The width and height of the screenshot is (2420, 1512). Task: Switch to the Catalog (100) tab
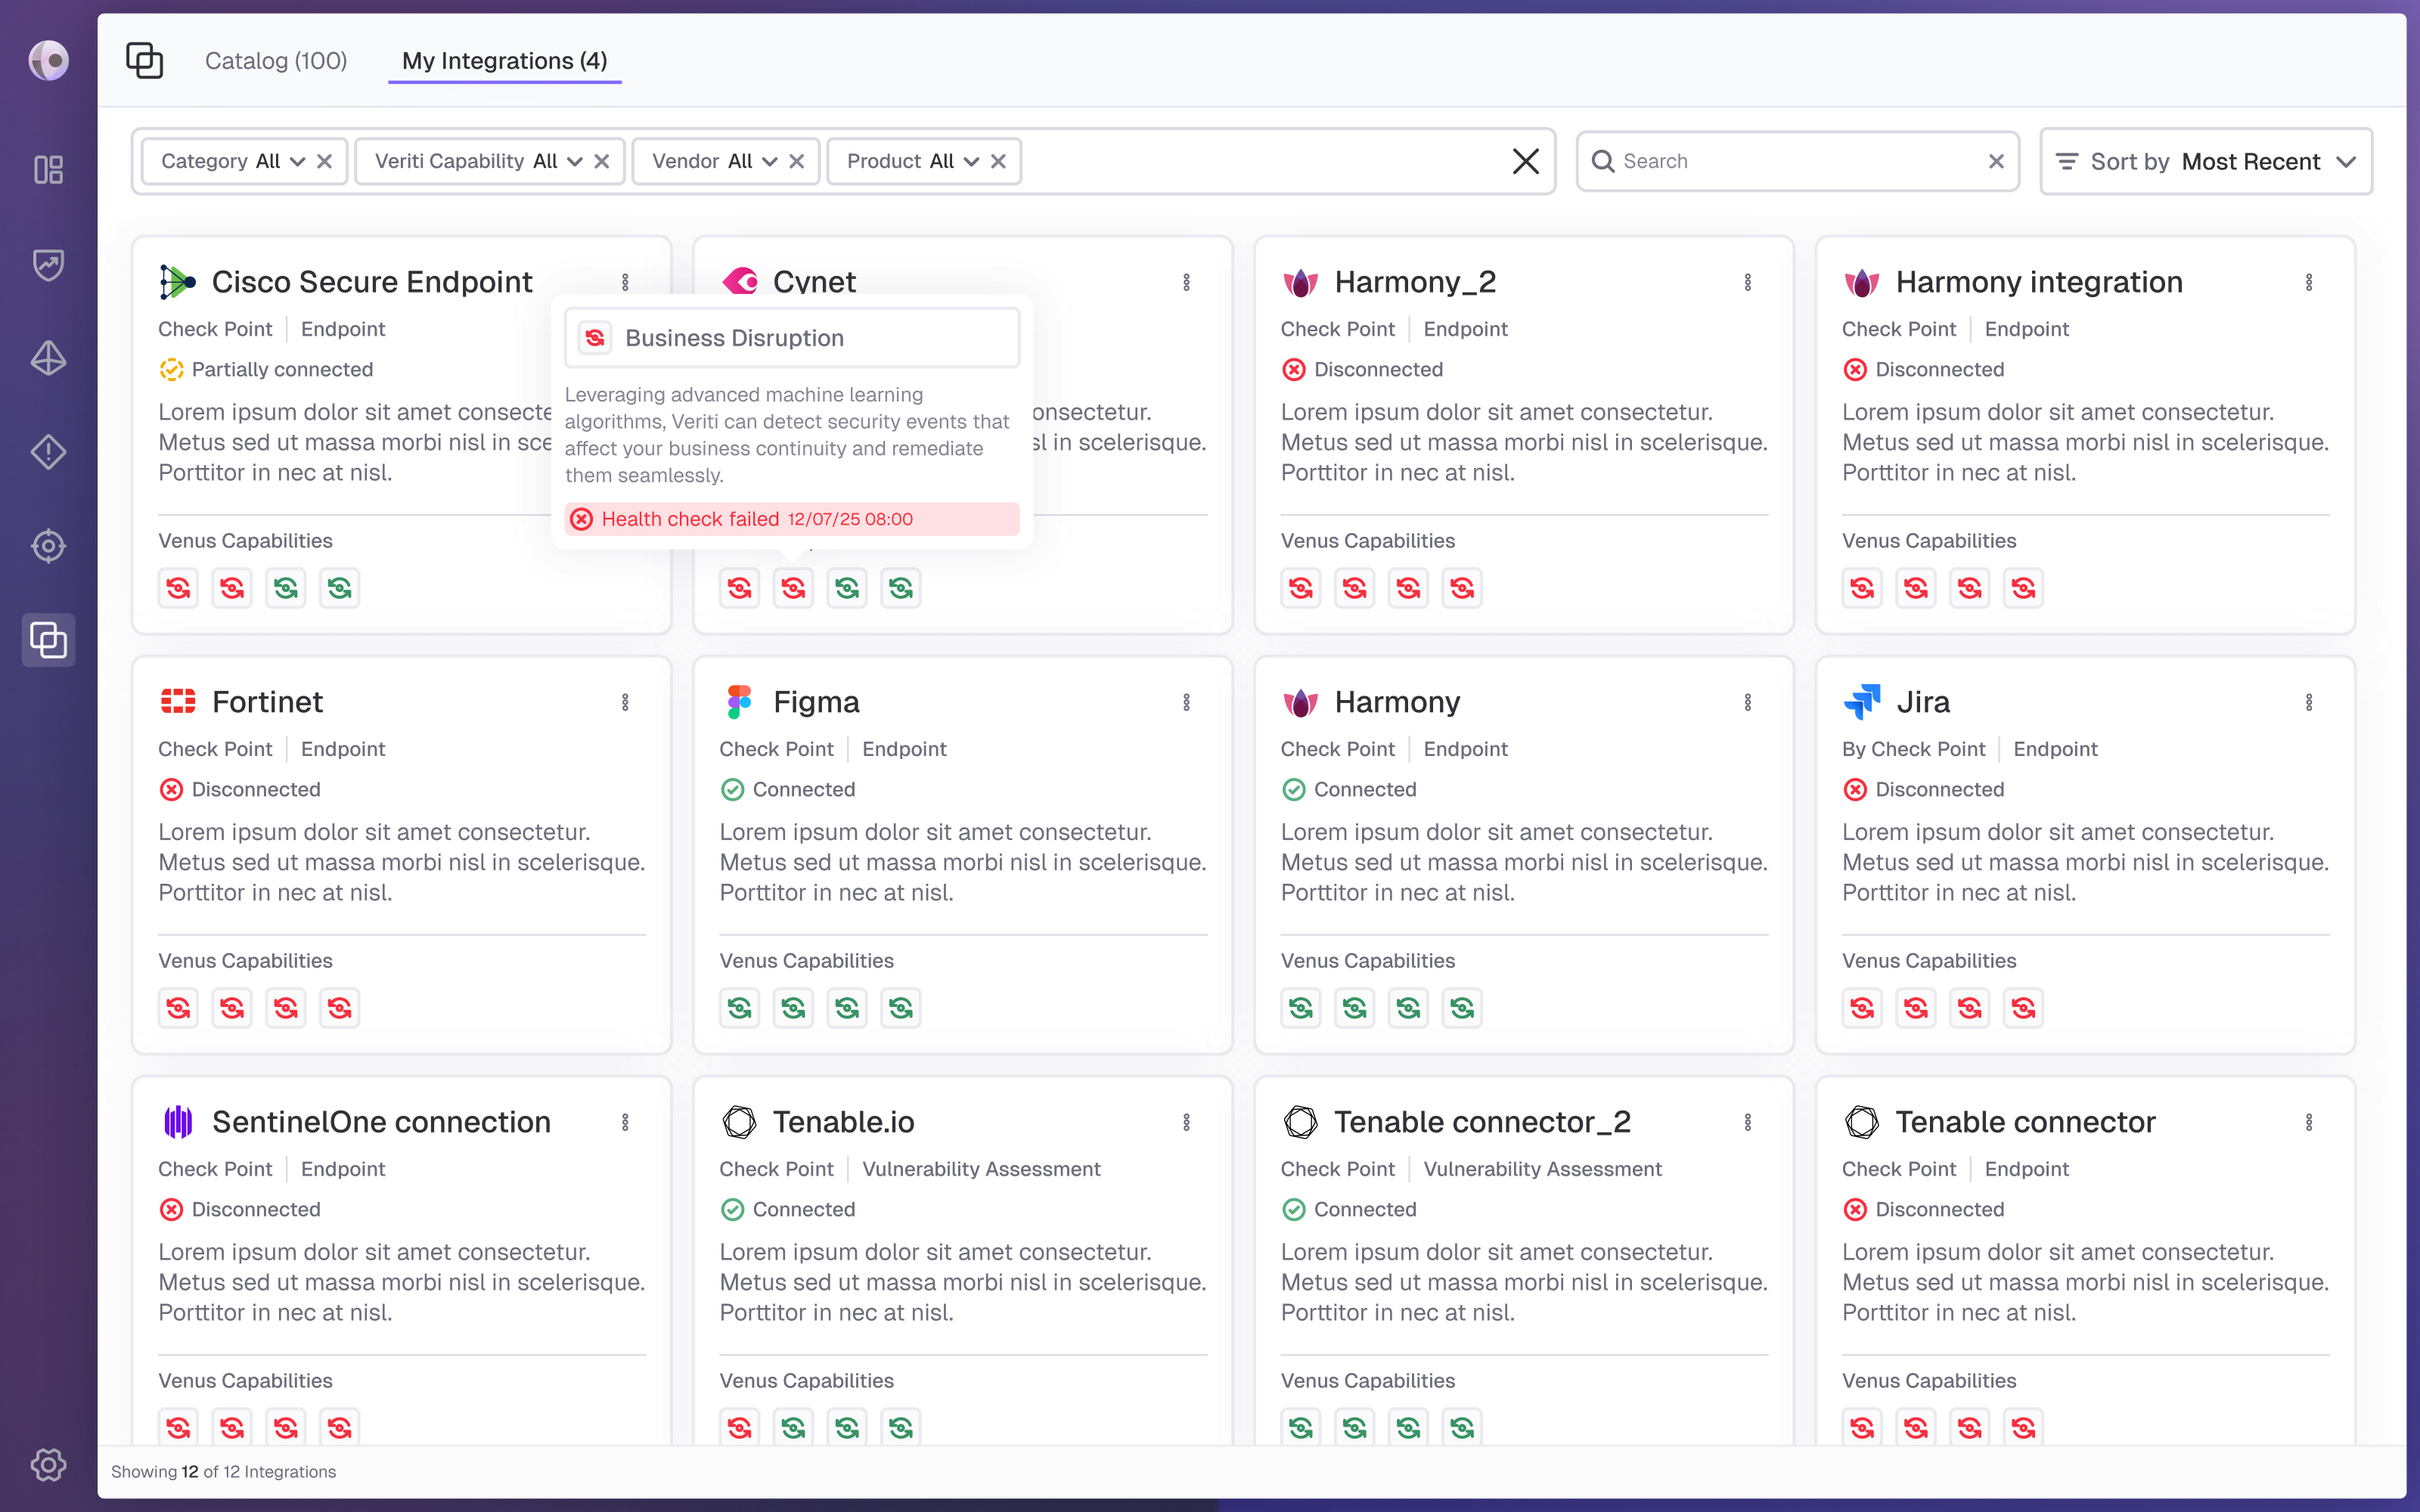pos(276,61)
